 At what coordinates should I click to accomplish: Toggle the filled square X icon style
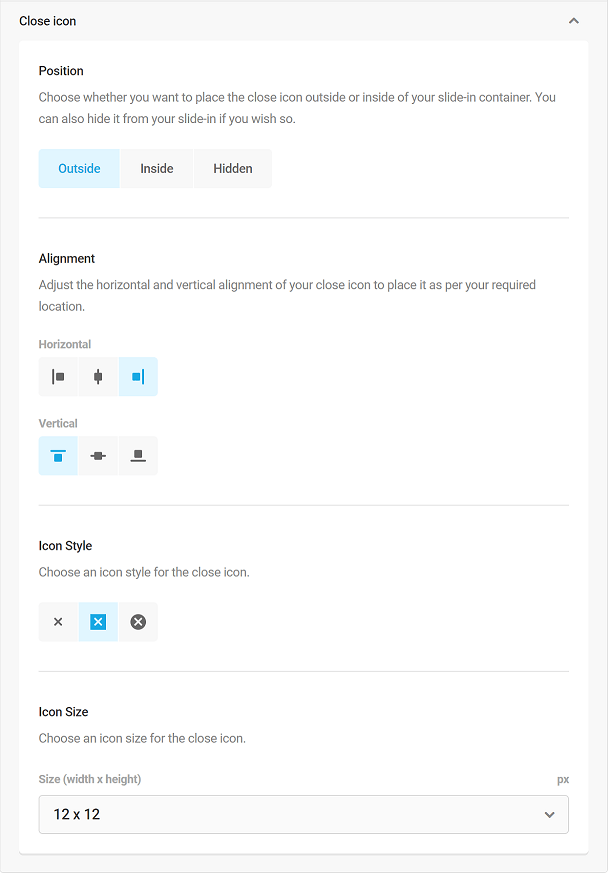click(97, 621)
